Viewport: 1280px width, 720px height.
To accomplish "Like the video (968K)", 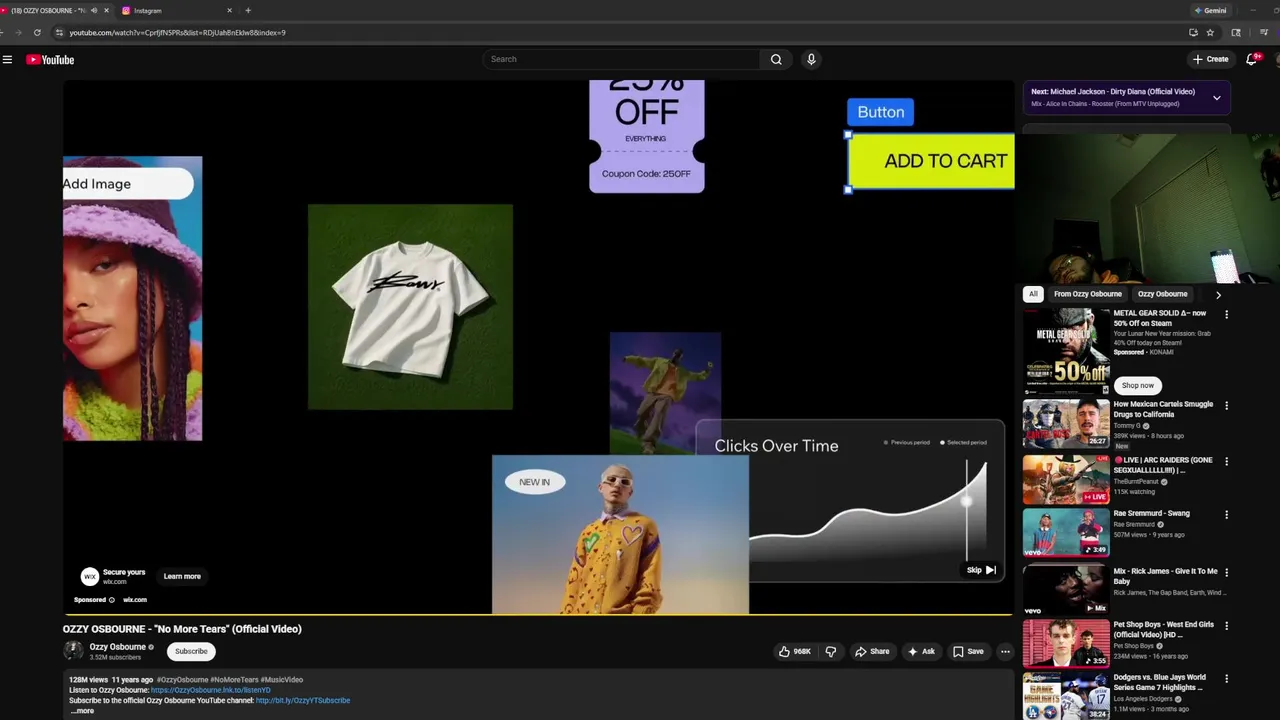I will pyautogui.click(x=795, y=651).
